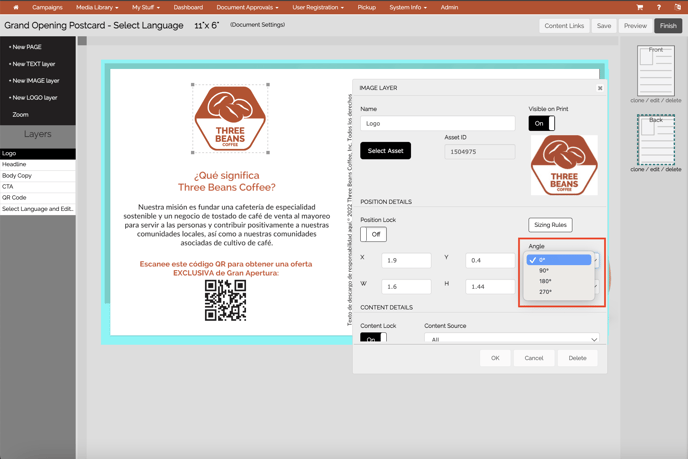Toggle the Position Lock switch
Viewport: 688px width, 459px height.
[x=373, y=234]
